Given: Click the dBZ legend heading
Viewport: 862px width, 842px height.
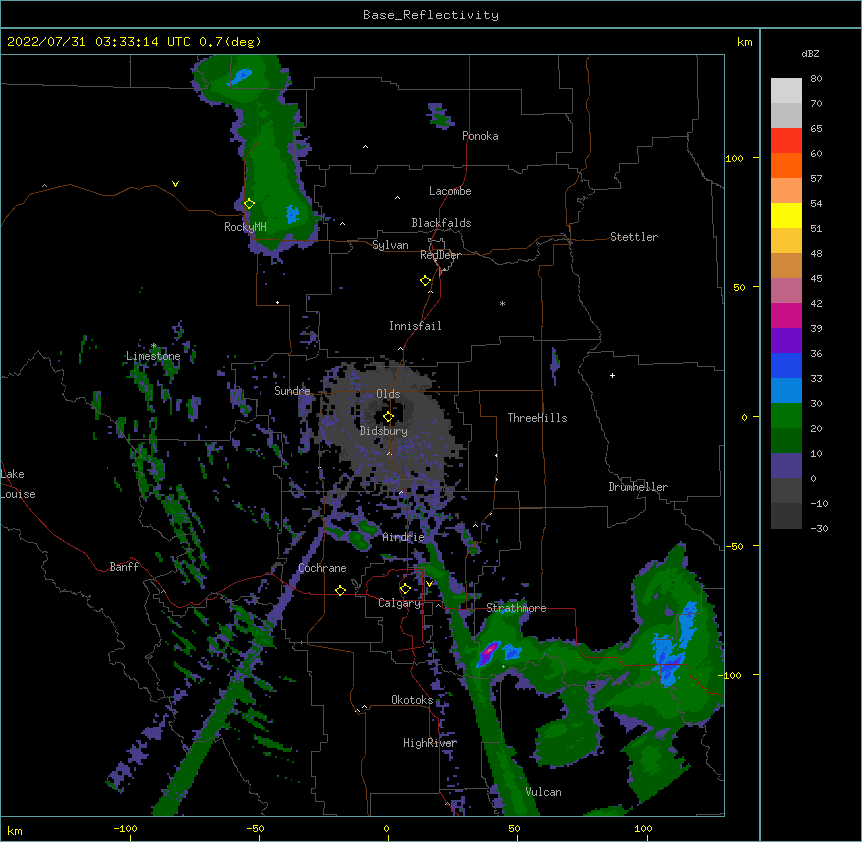Looking at the screenshot, I should (810, 53).
